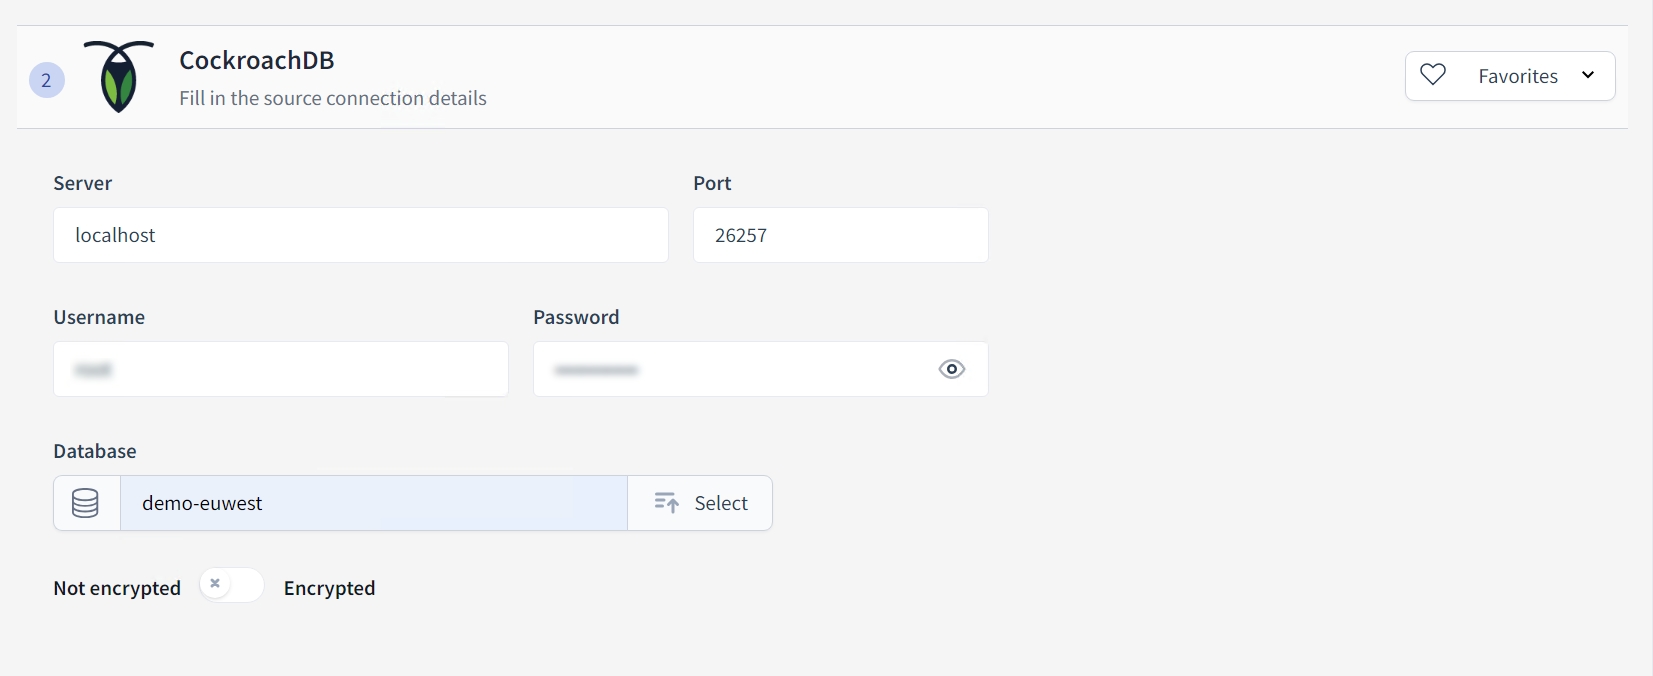Image resolution: width=1653 pixels, height=676 pixels.
Task: Click the Select list arrow icon
Action: pyautogui.click(x=666, y=502)
